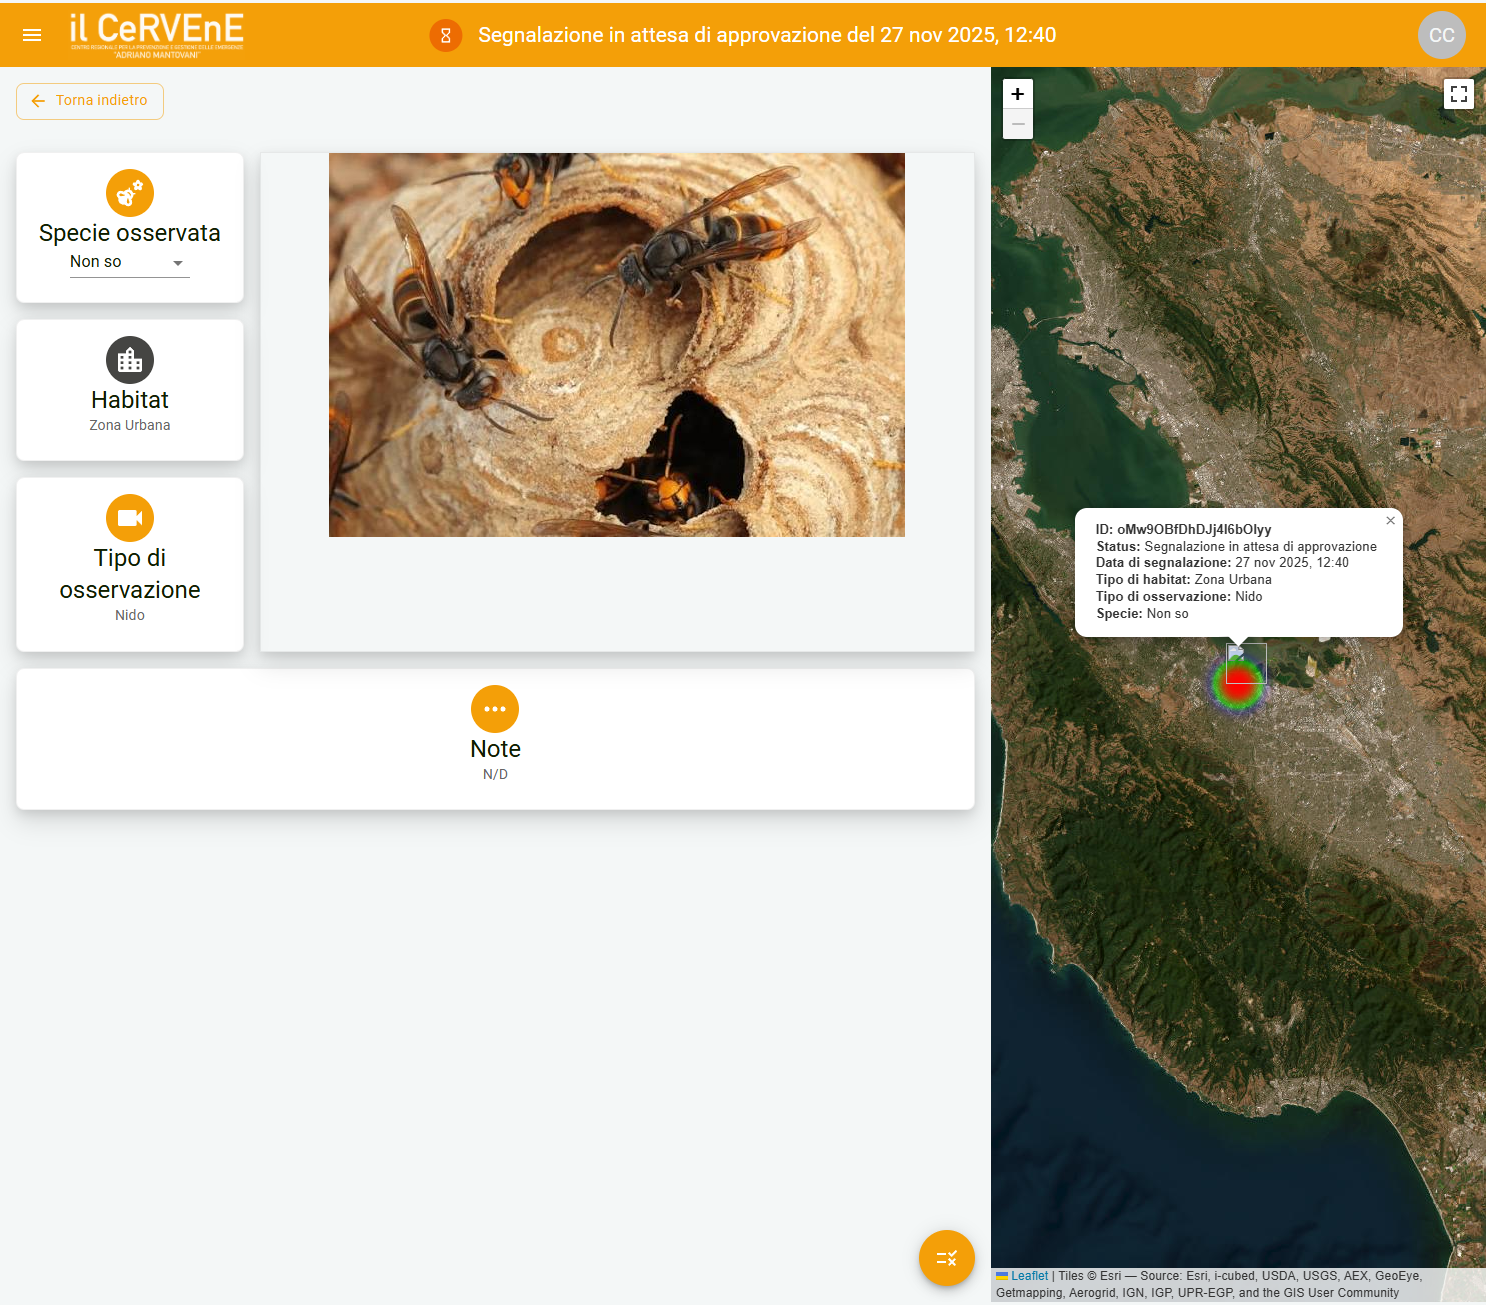Screen dimensions: 1486x1305
Task: Click the Specie osservata hornet icon
Action: coord(129,193)
